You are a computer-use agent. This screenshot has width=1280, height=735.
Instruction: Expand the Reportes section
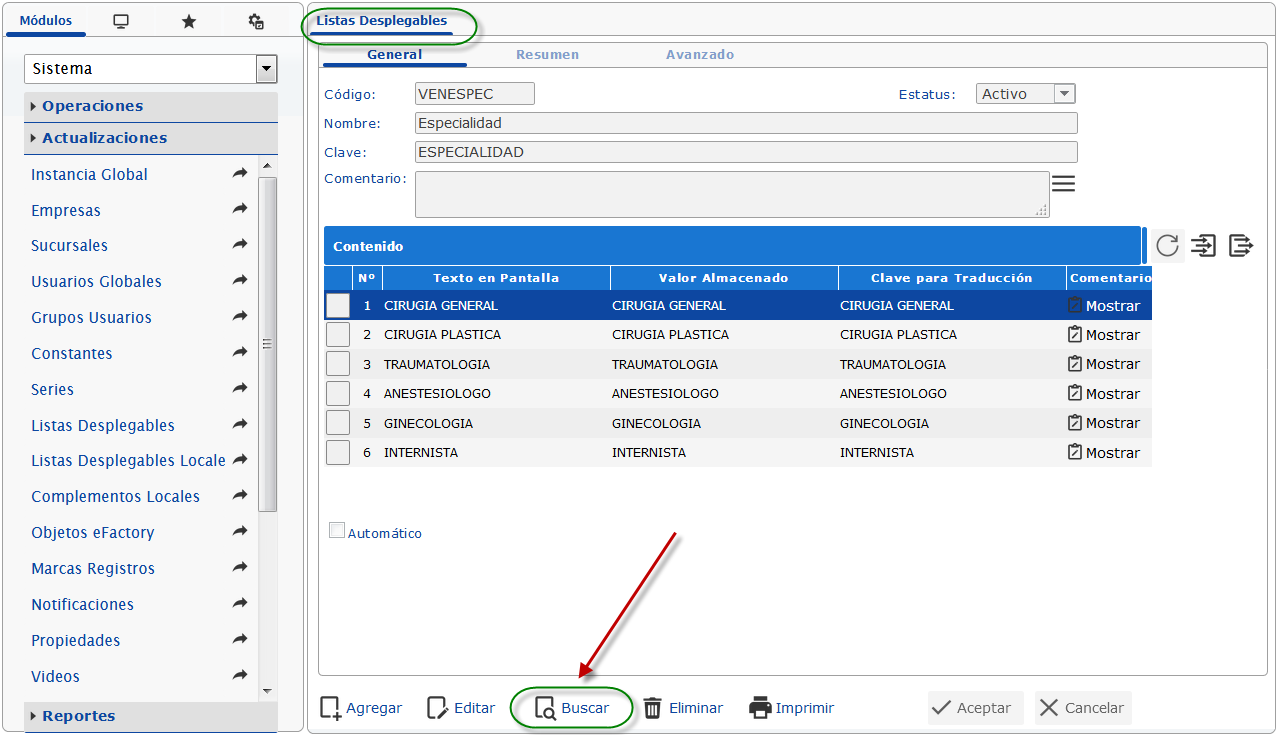78,716
